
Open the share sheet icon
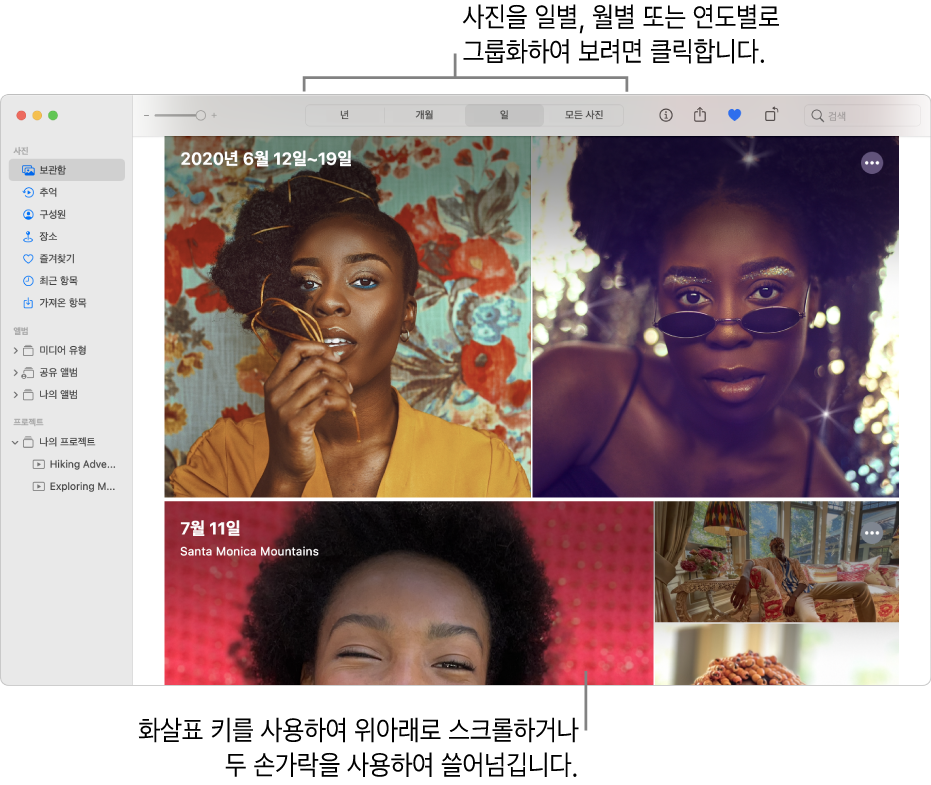(x=700, y=115)
